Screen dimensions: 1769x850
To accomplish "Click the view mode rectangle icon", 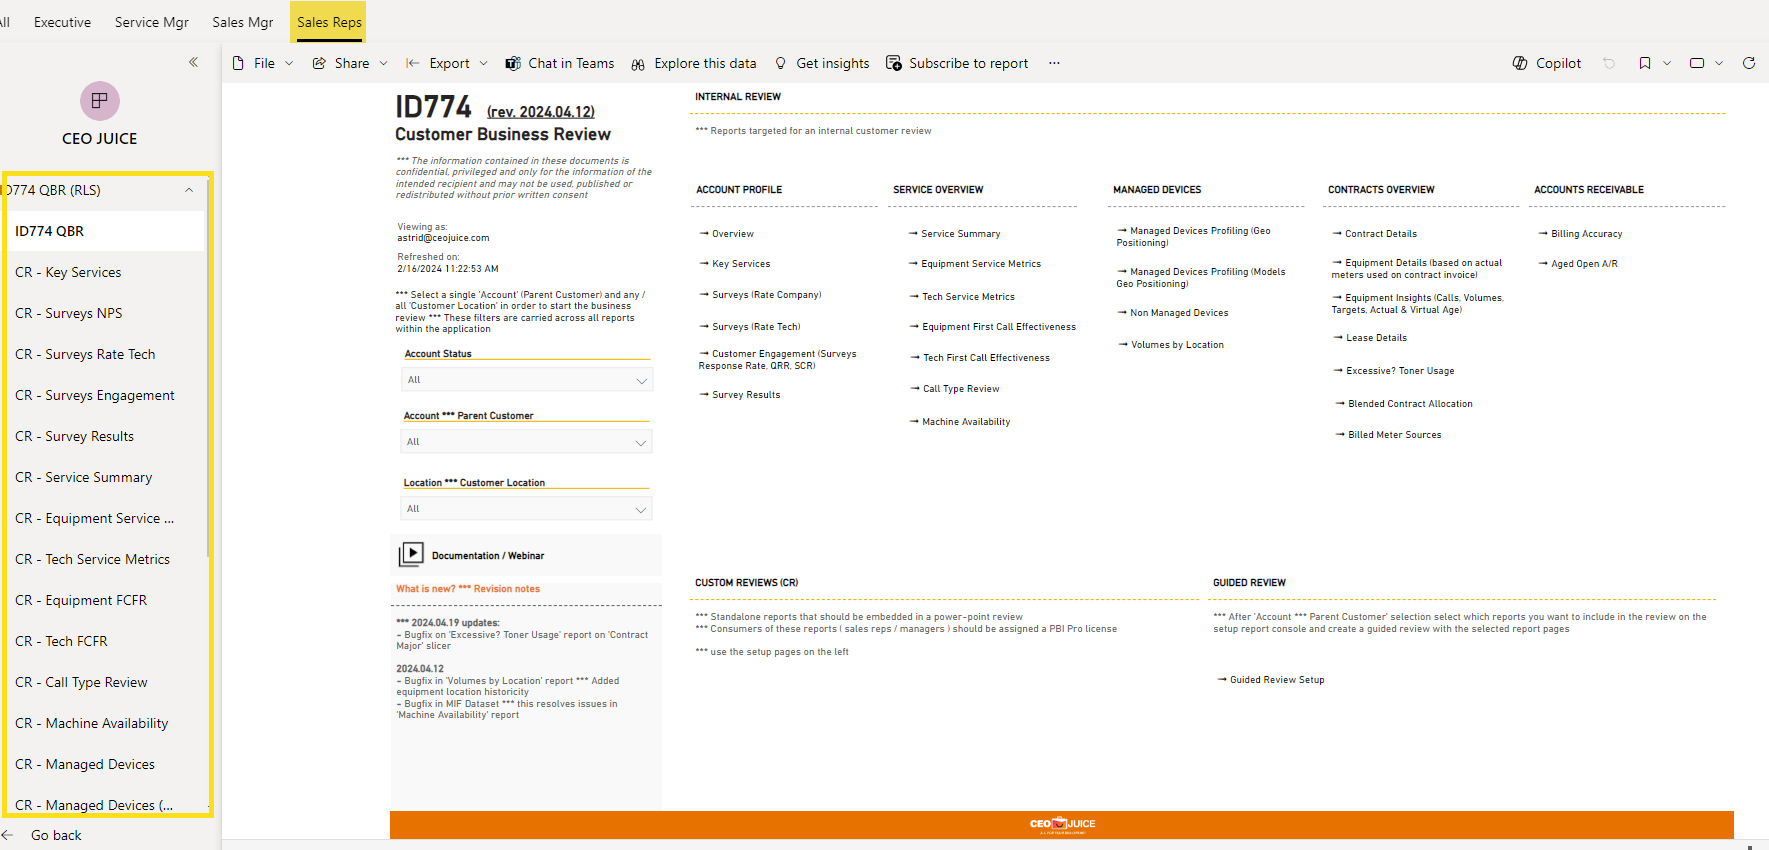I will tap(1697, 63).
